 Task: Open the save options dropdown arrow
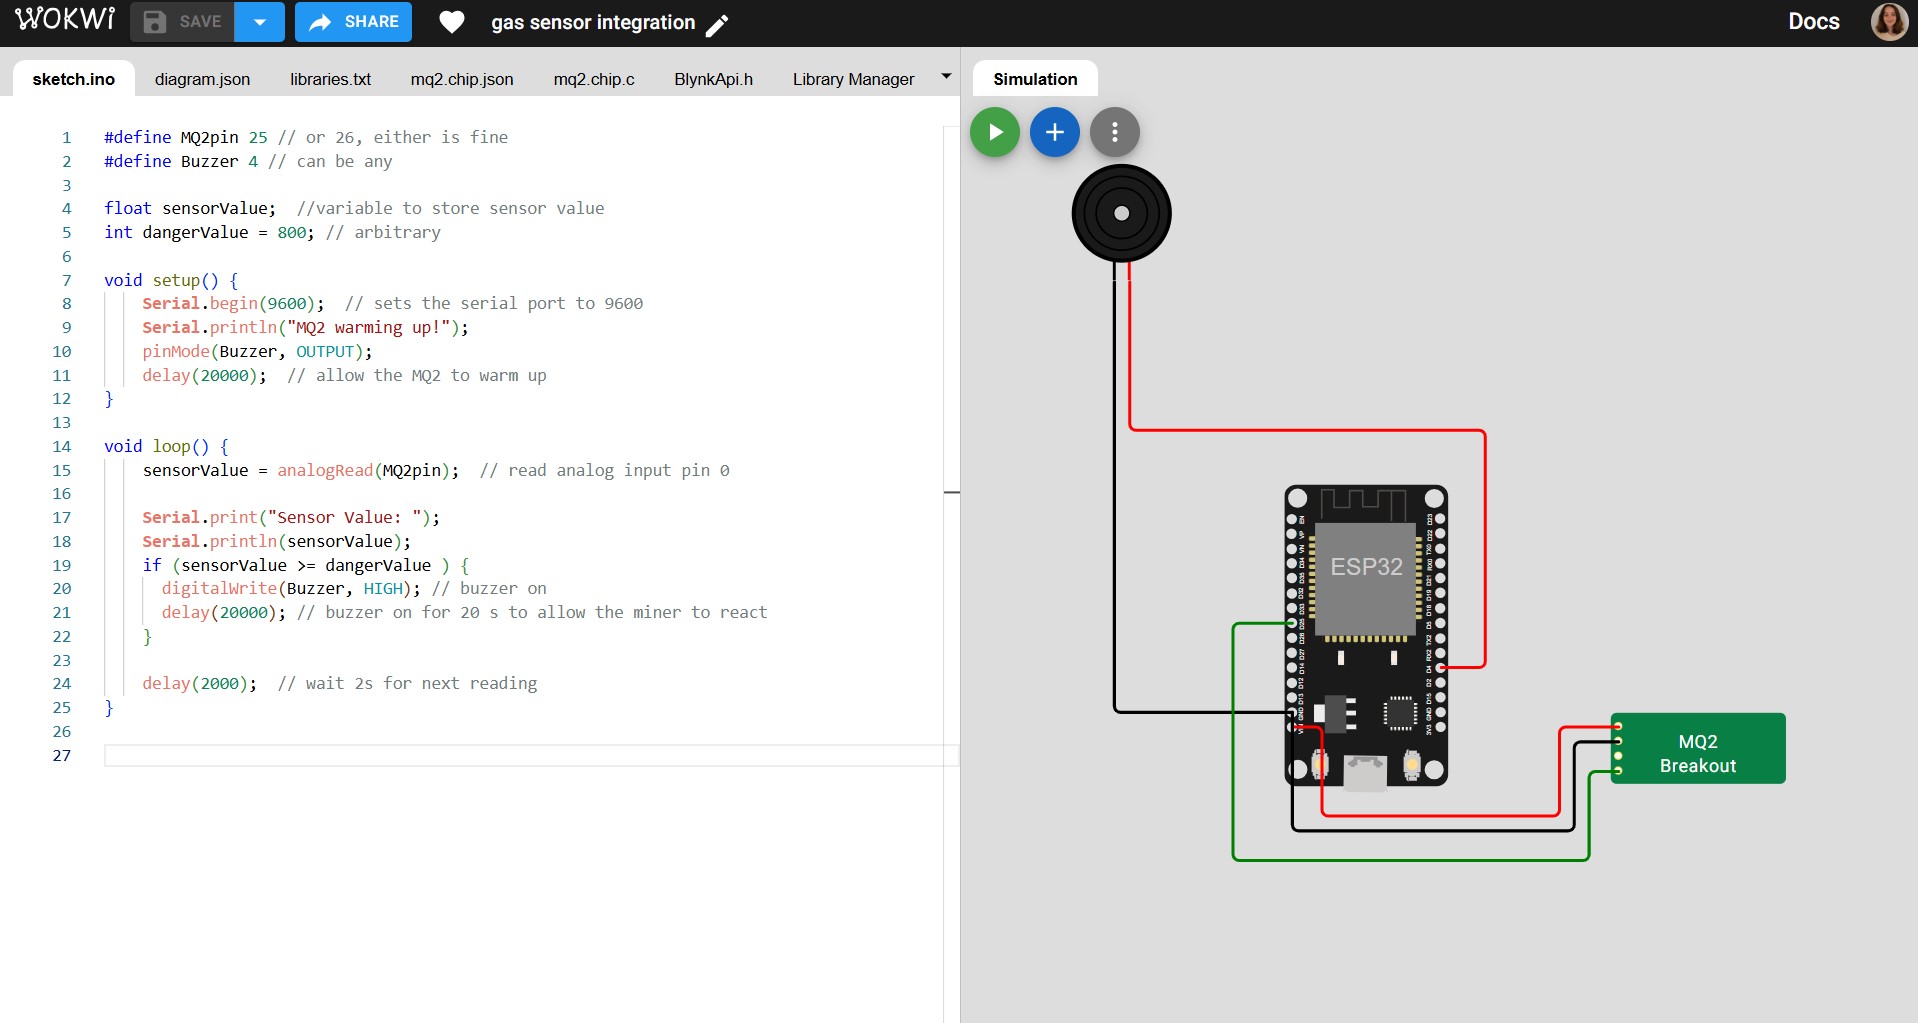(260, 22)
